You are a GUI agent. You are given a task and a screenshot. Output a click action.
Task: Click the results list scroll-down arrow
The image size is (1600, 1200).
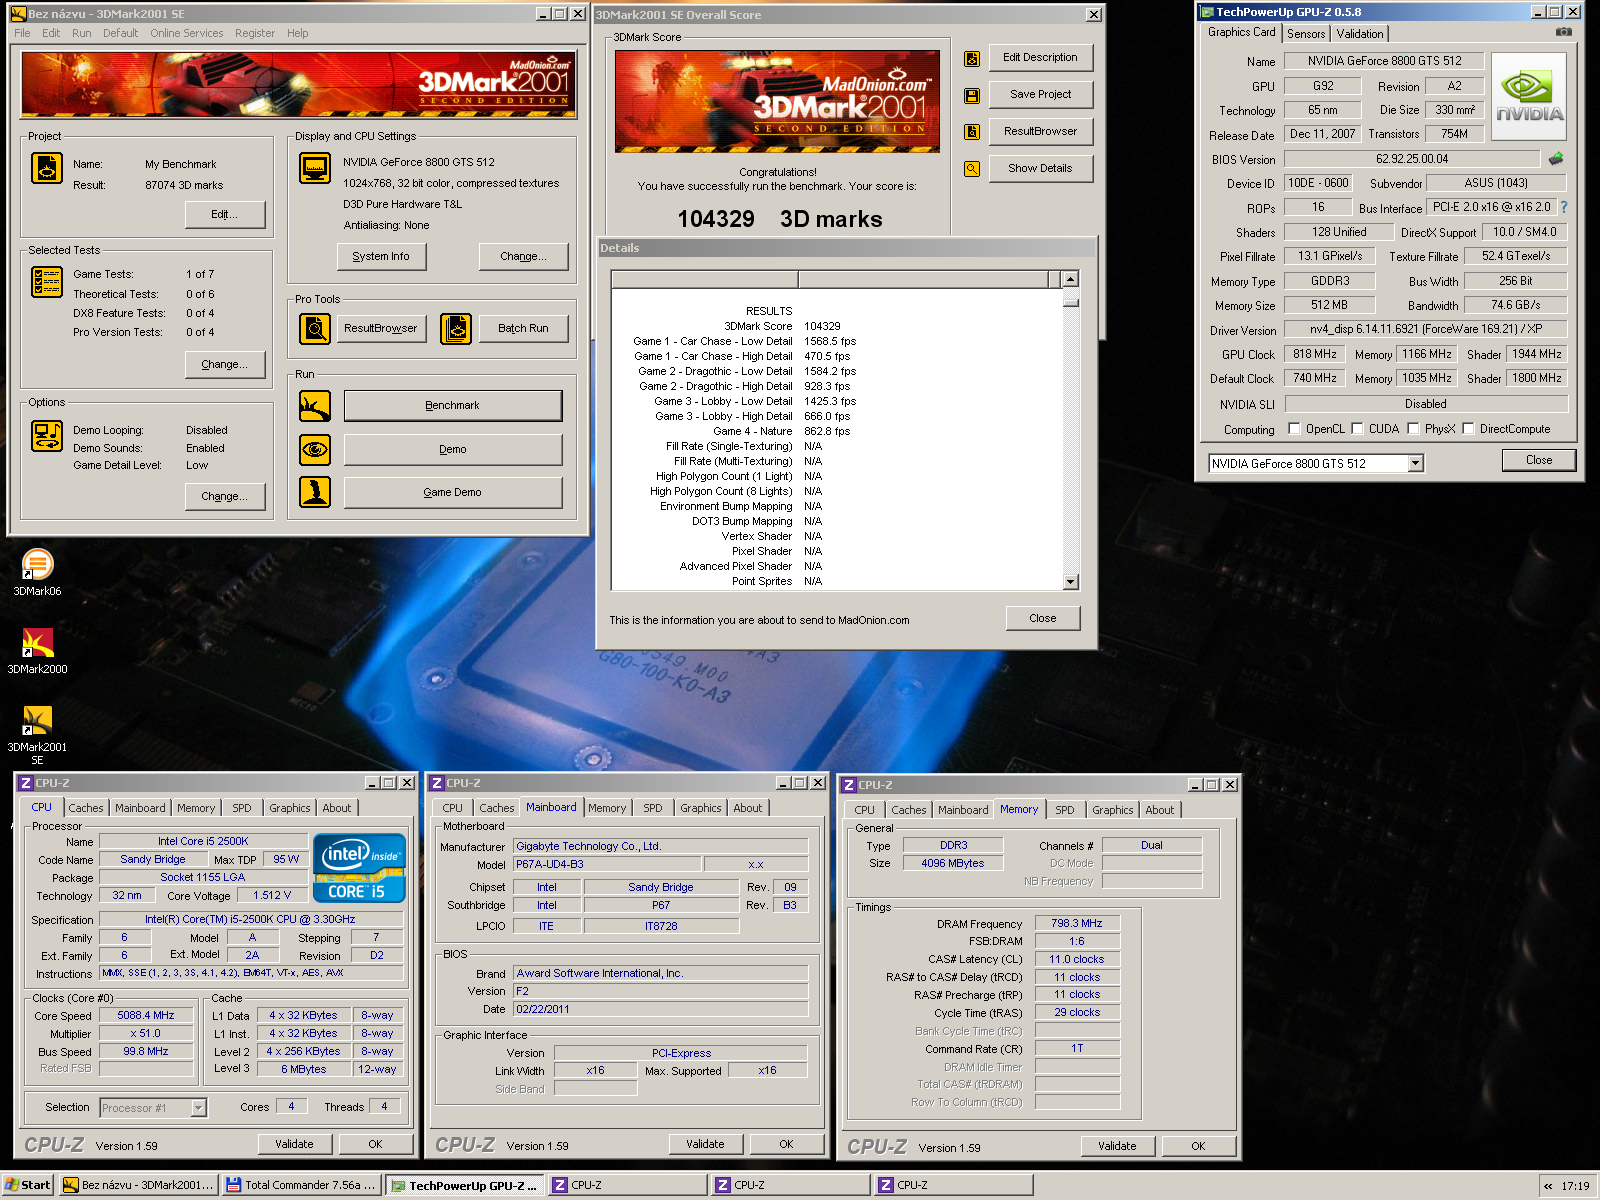pyautogui.click(x=1071, y=582)
